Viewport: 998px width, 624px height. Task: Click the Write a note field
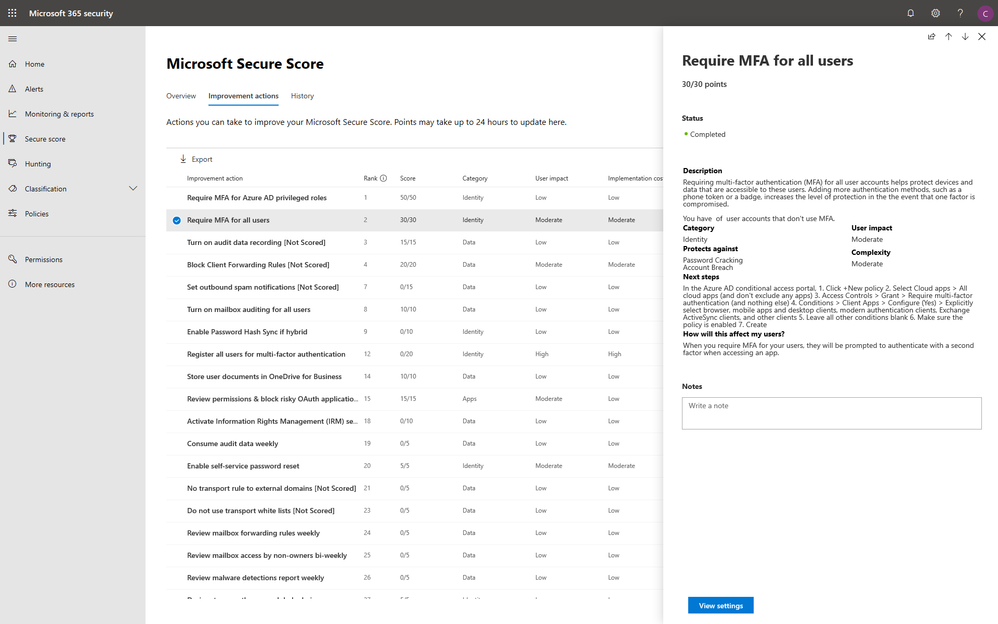831,413
